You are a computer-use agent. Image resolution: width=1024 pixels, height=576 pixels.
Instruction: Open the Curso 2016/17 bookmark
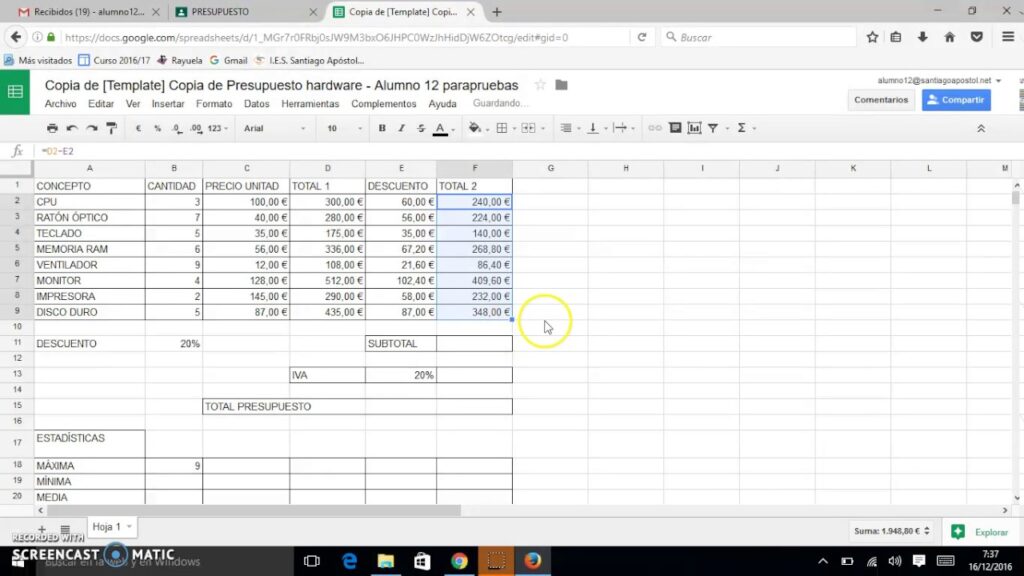point(114,60)
